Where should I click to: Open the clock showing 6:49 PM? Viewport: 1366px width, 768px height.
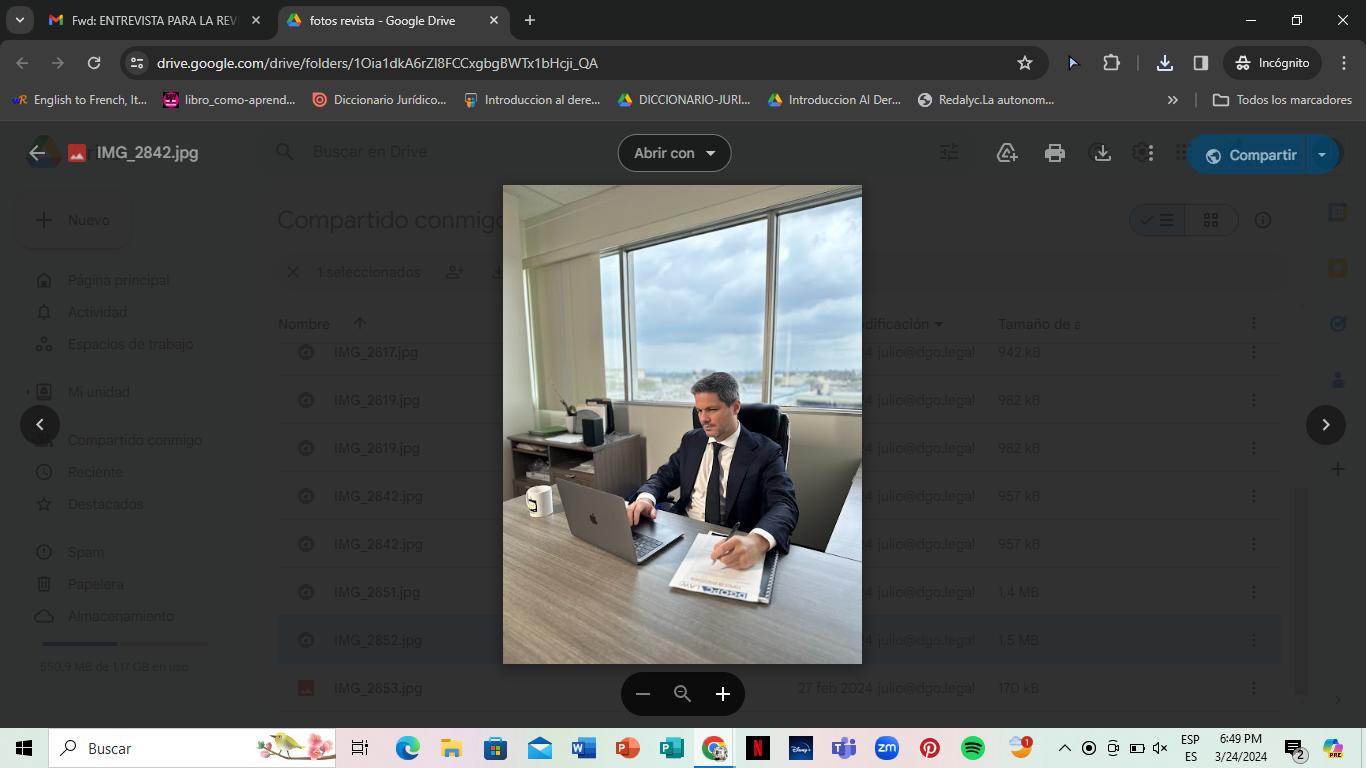coord(1240,748)
